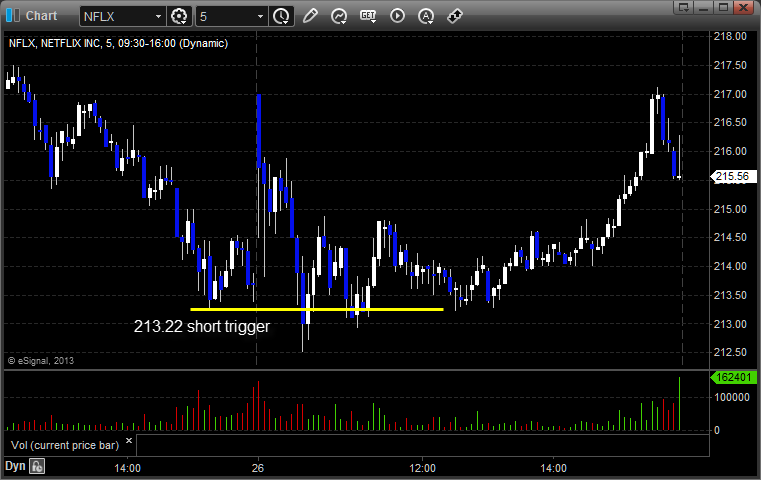Minimize the Chart window
Screen dimensions: 761x480
pos(704,7)
